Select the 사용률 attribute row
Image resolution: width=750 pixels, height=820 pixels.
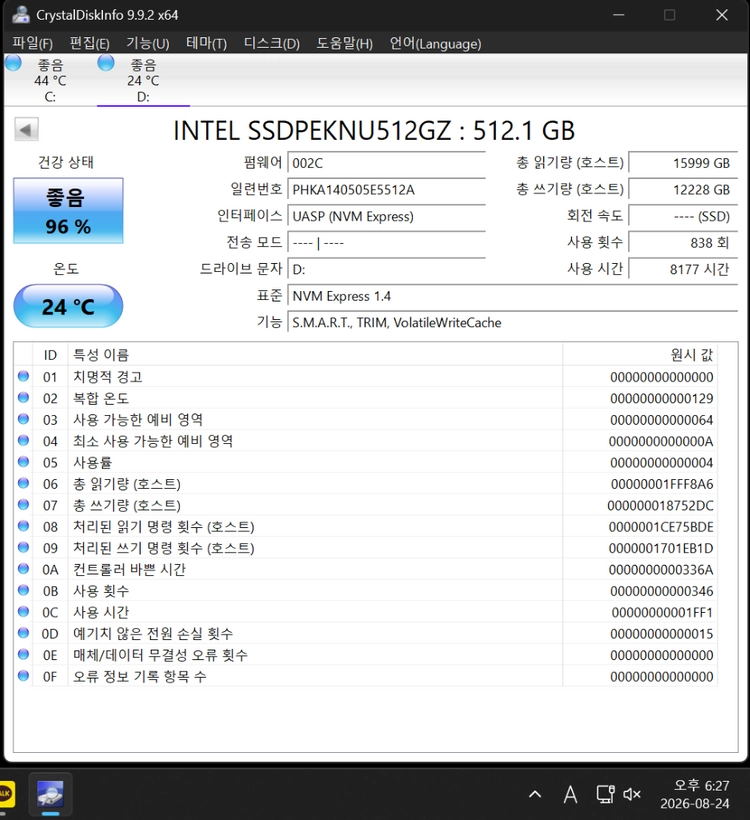coord(366,462)
